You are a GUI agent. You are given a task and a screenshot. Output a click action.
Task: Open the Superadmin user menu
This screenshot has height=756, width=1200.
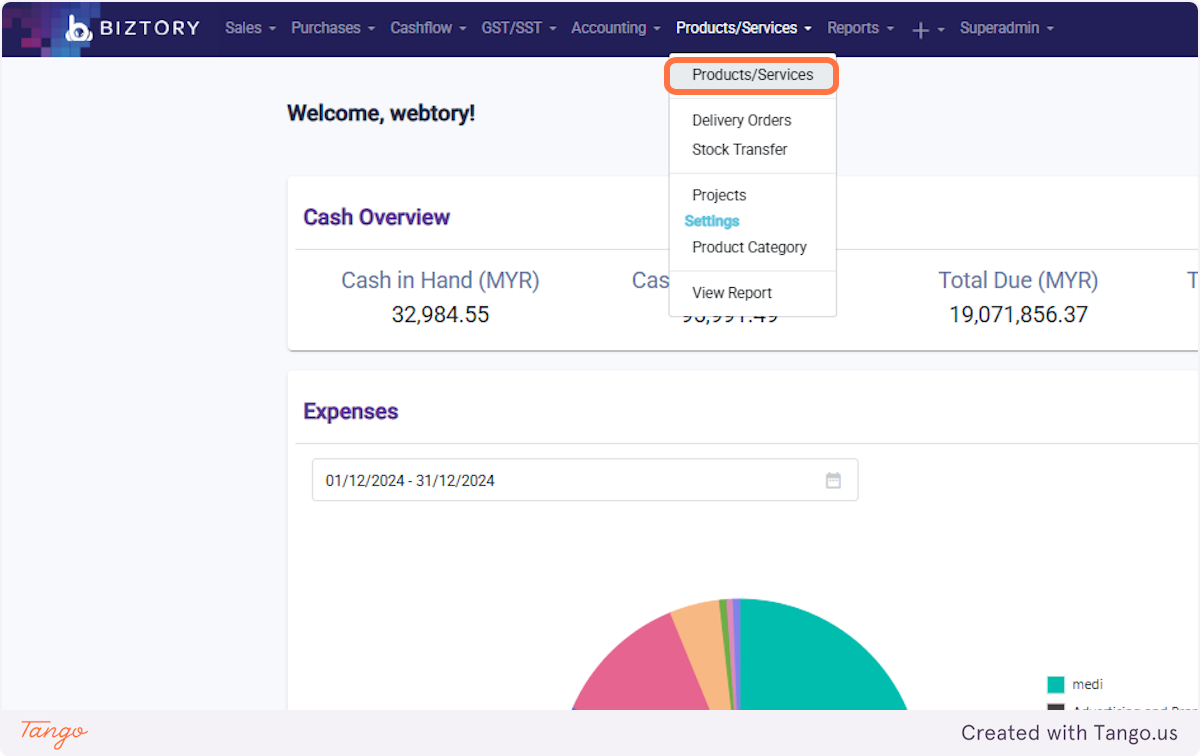pos(1007,28)
